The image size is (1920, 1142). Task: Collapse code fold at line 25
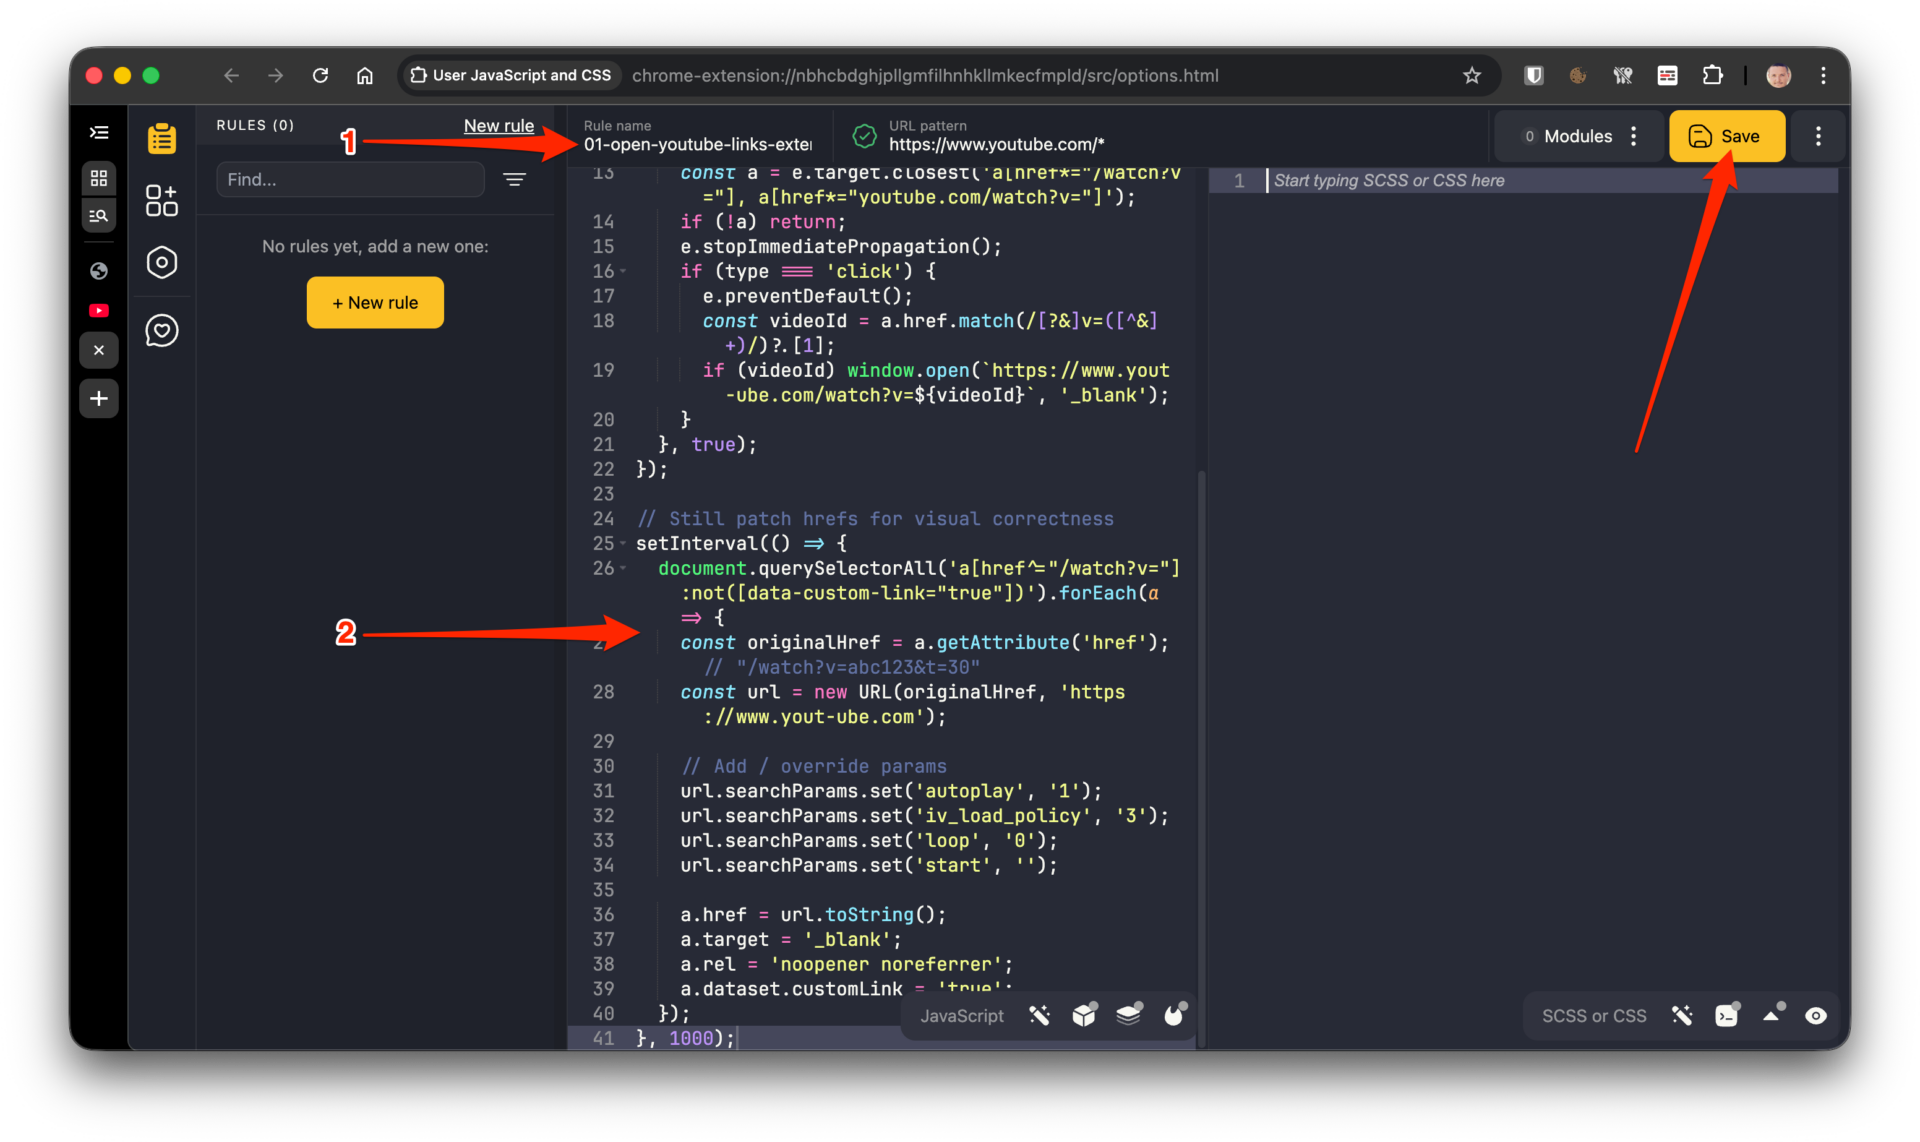coord(623,544)
